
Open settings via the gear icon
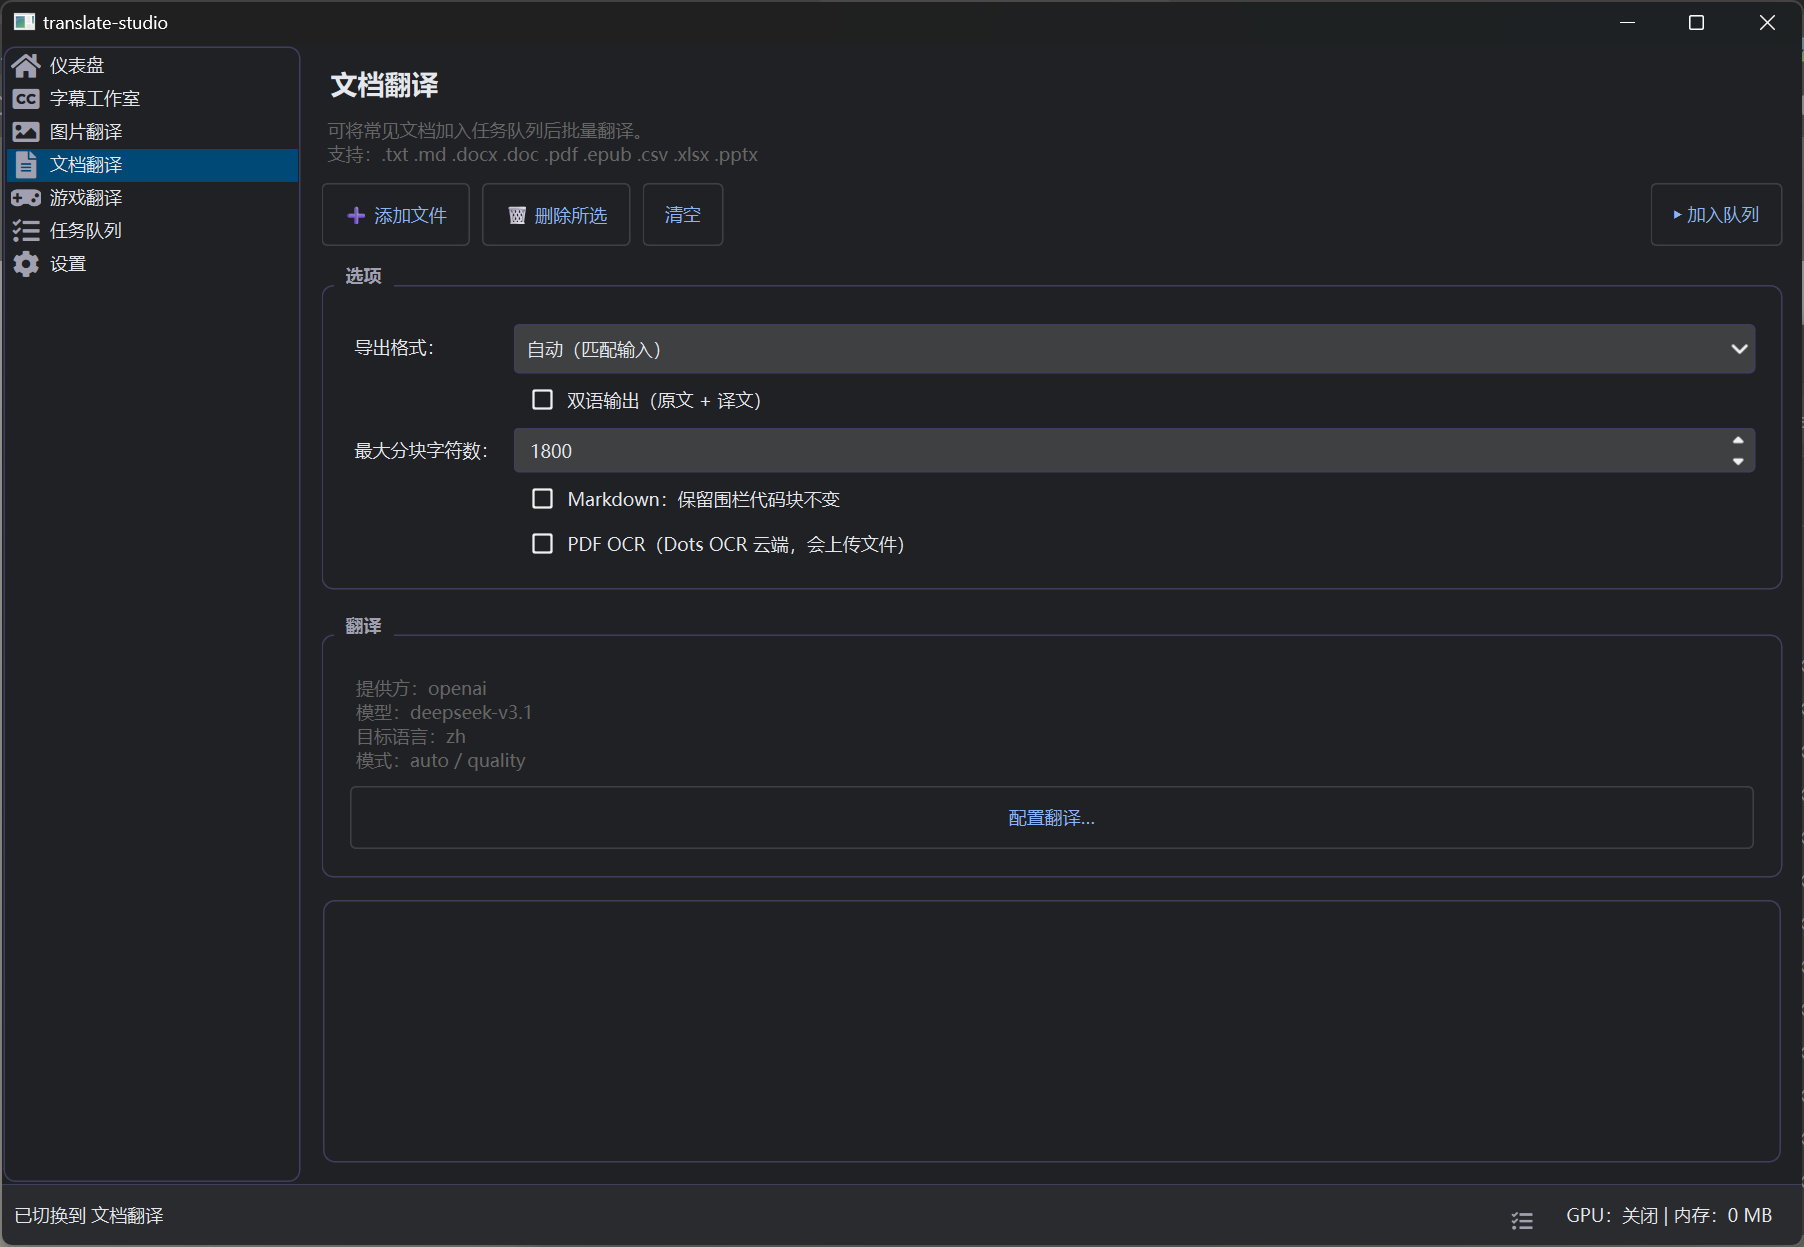click(26, 264)
